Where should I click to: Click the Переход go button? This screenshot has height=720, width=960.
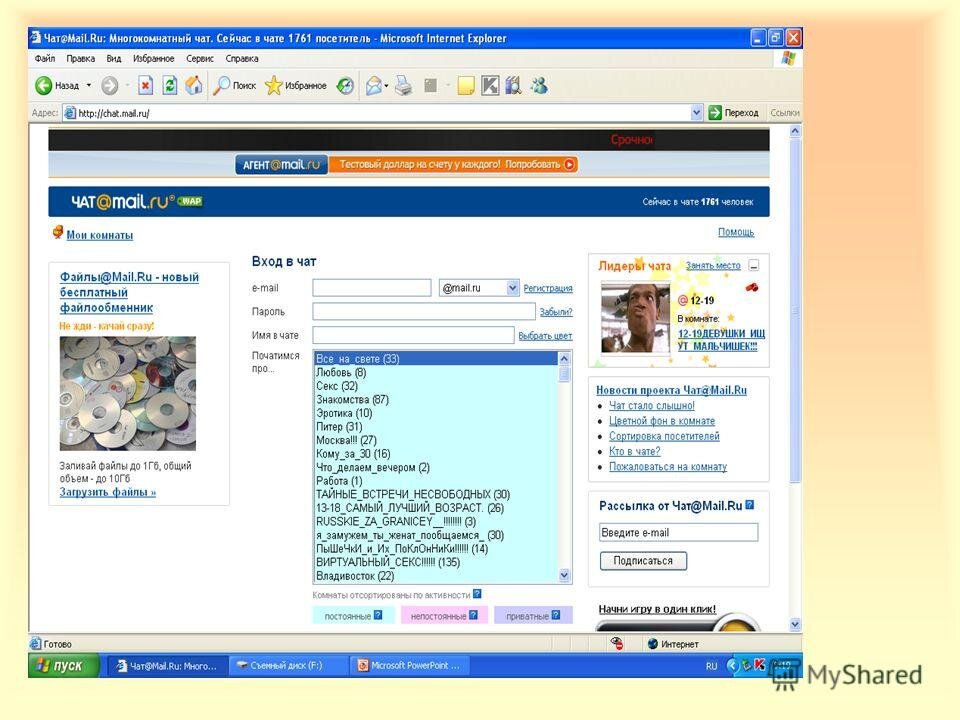(733, 113)
